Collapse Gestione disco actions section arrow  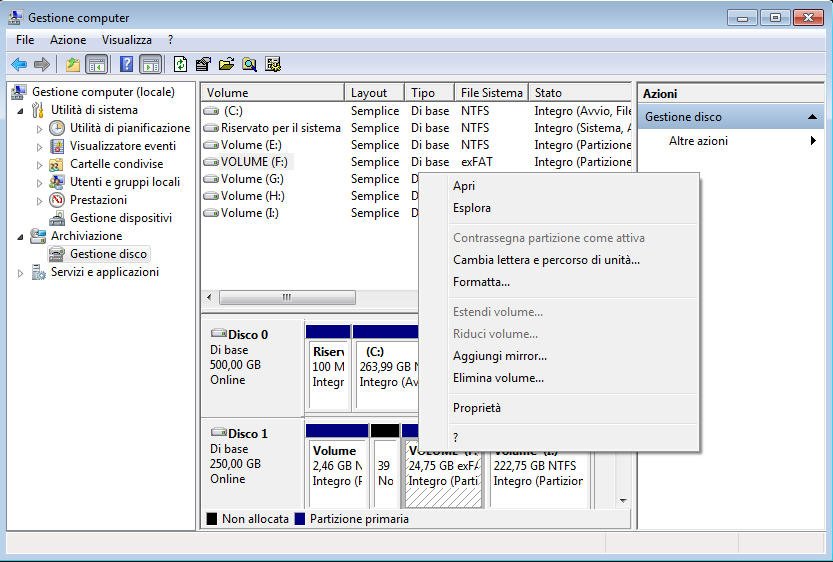[x=812, y=117]
